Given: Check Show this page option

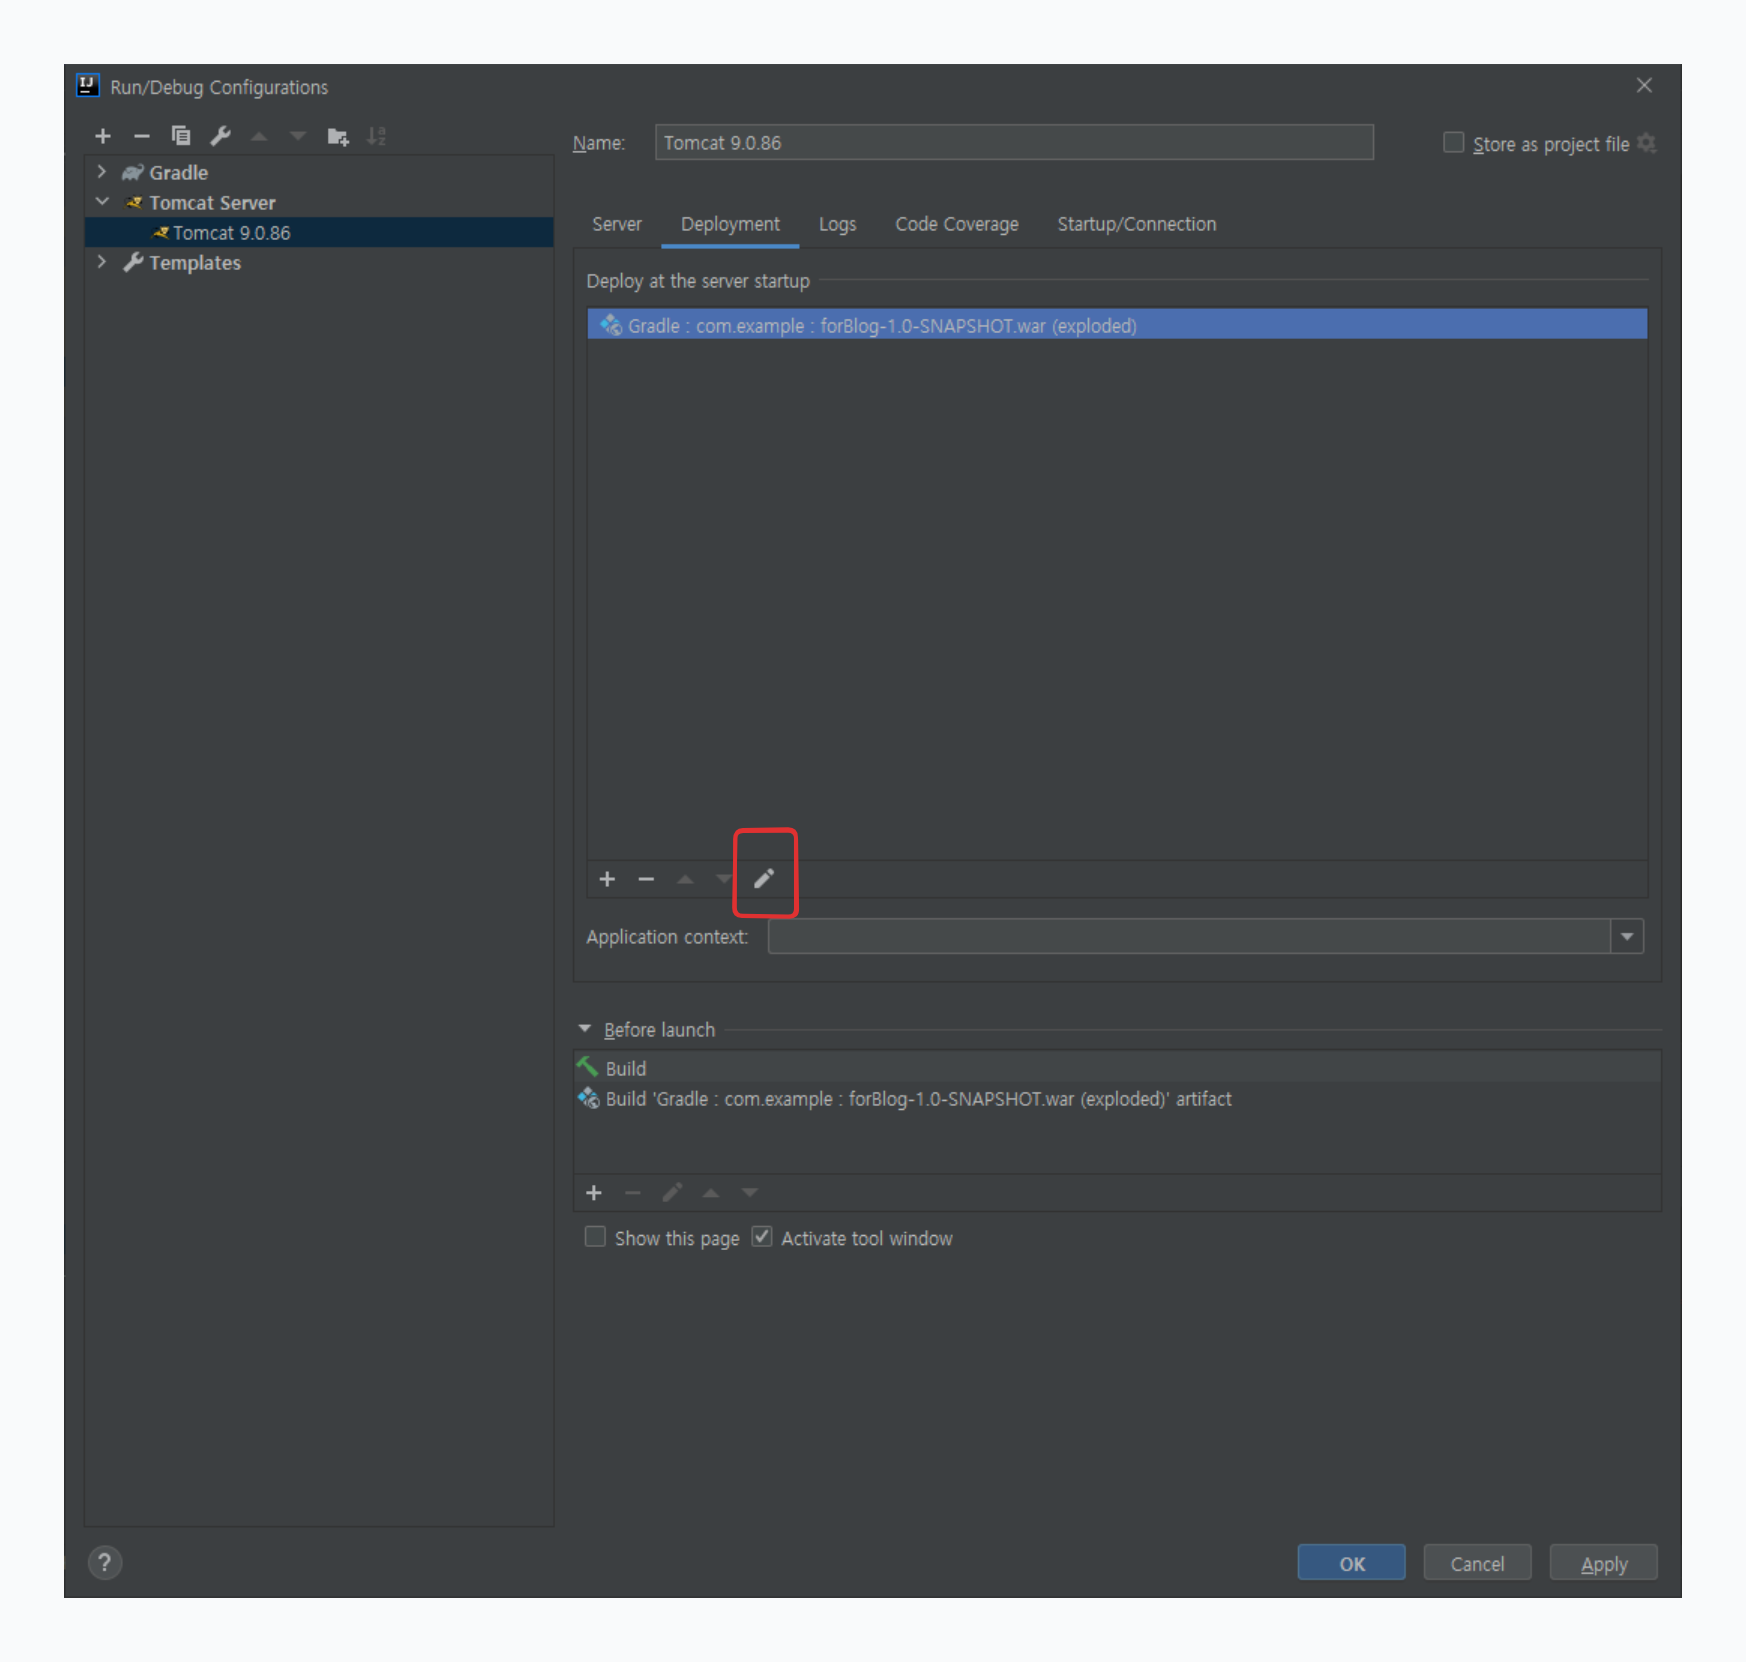Looking at the screenshot, I should coord(595,1237).
